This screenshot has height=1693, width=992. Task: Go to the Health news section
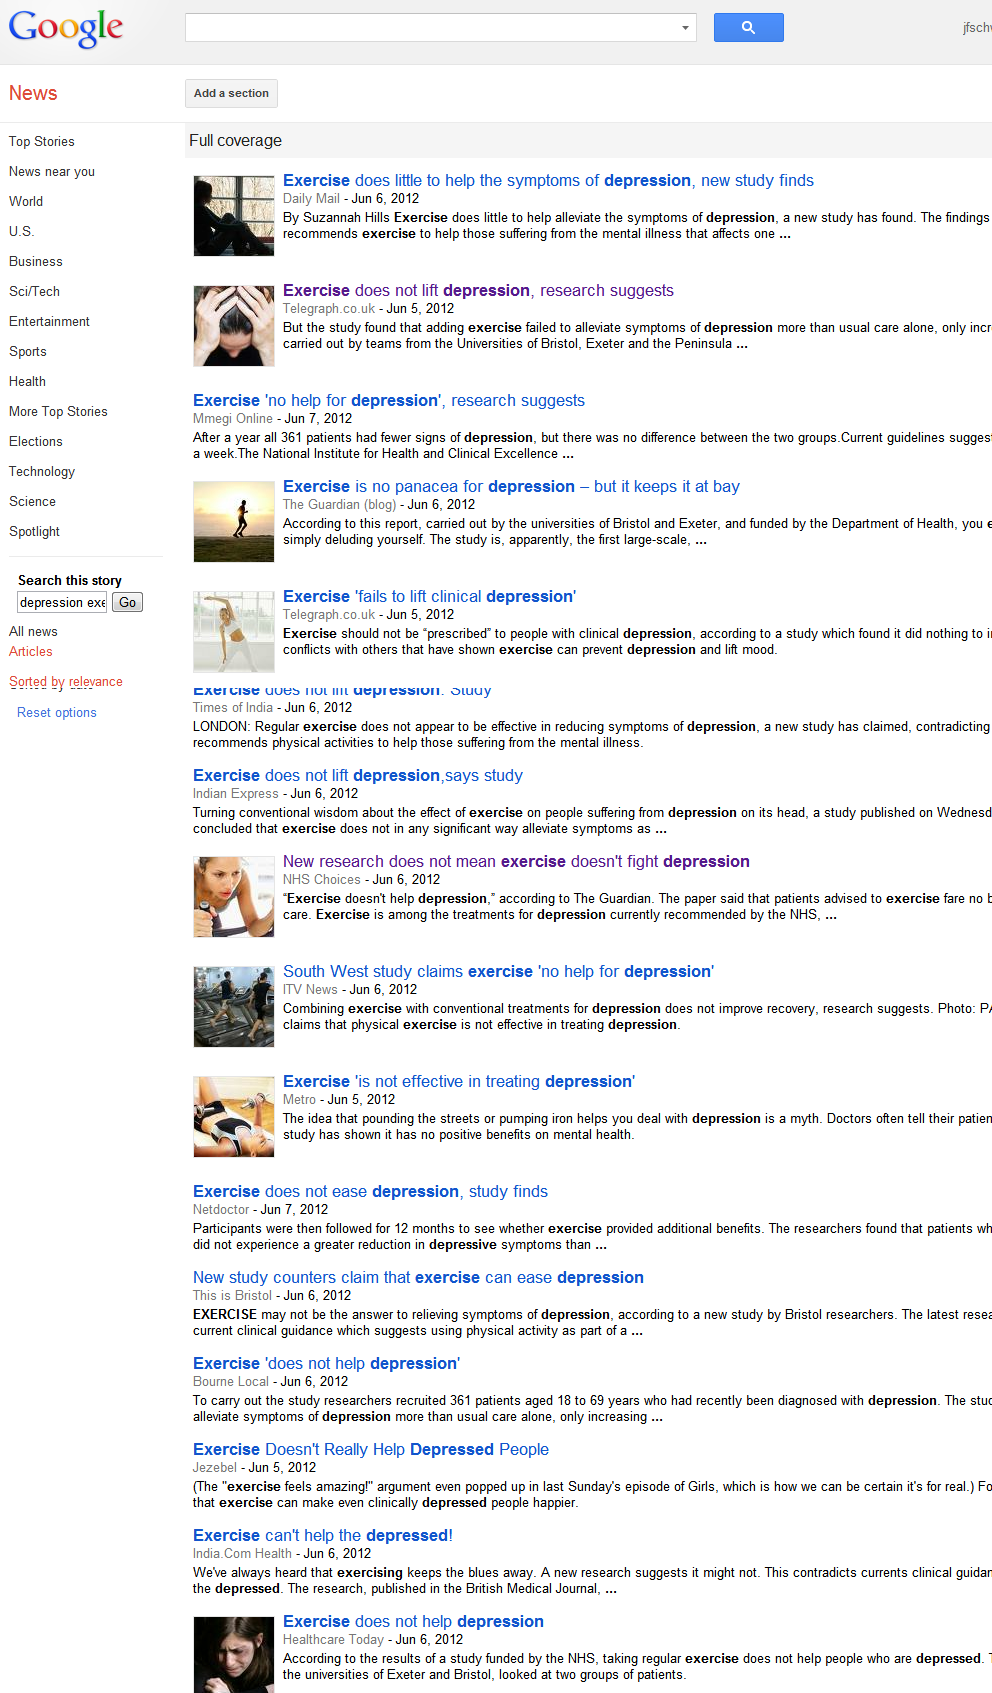coord(28,381)
